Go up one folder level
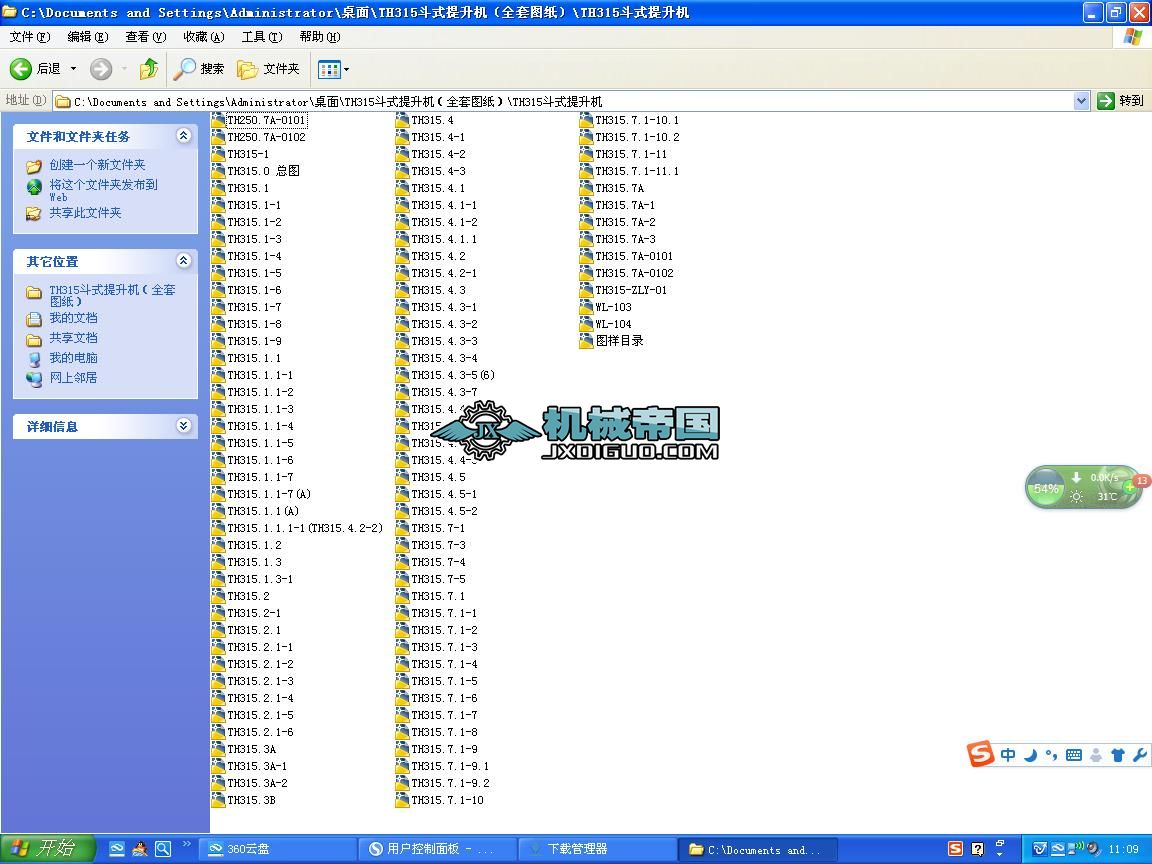 149,69
